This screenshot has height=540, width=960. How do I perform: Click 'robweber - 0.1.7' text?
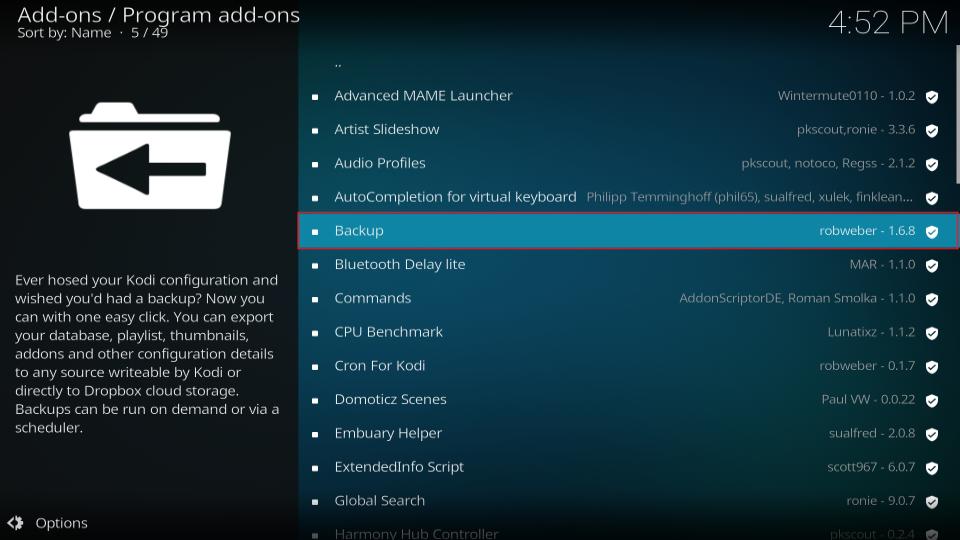(x=867, y=366)
